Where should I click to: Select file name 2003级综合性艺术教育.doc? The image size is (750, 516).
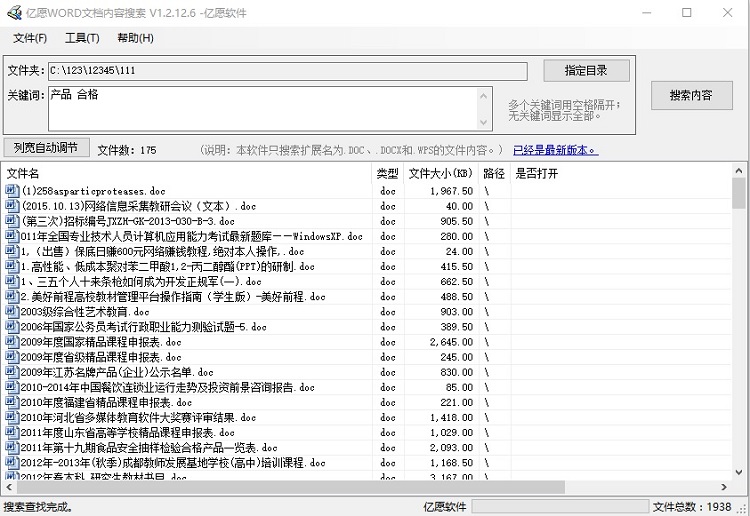pos(85,312)
